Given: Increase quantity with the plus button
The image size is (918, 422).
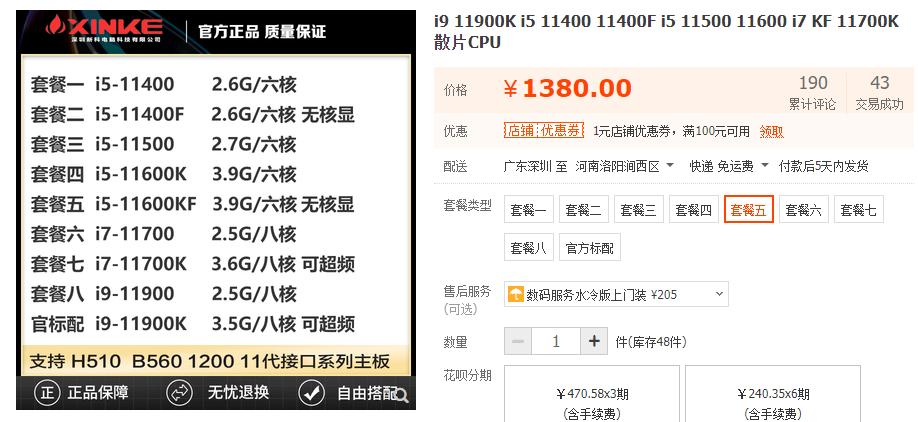Looking at the screenshot, I should tap(594, 341).
